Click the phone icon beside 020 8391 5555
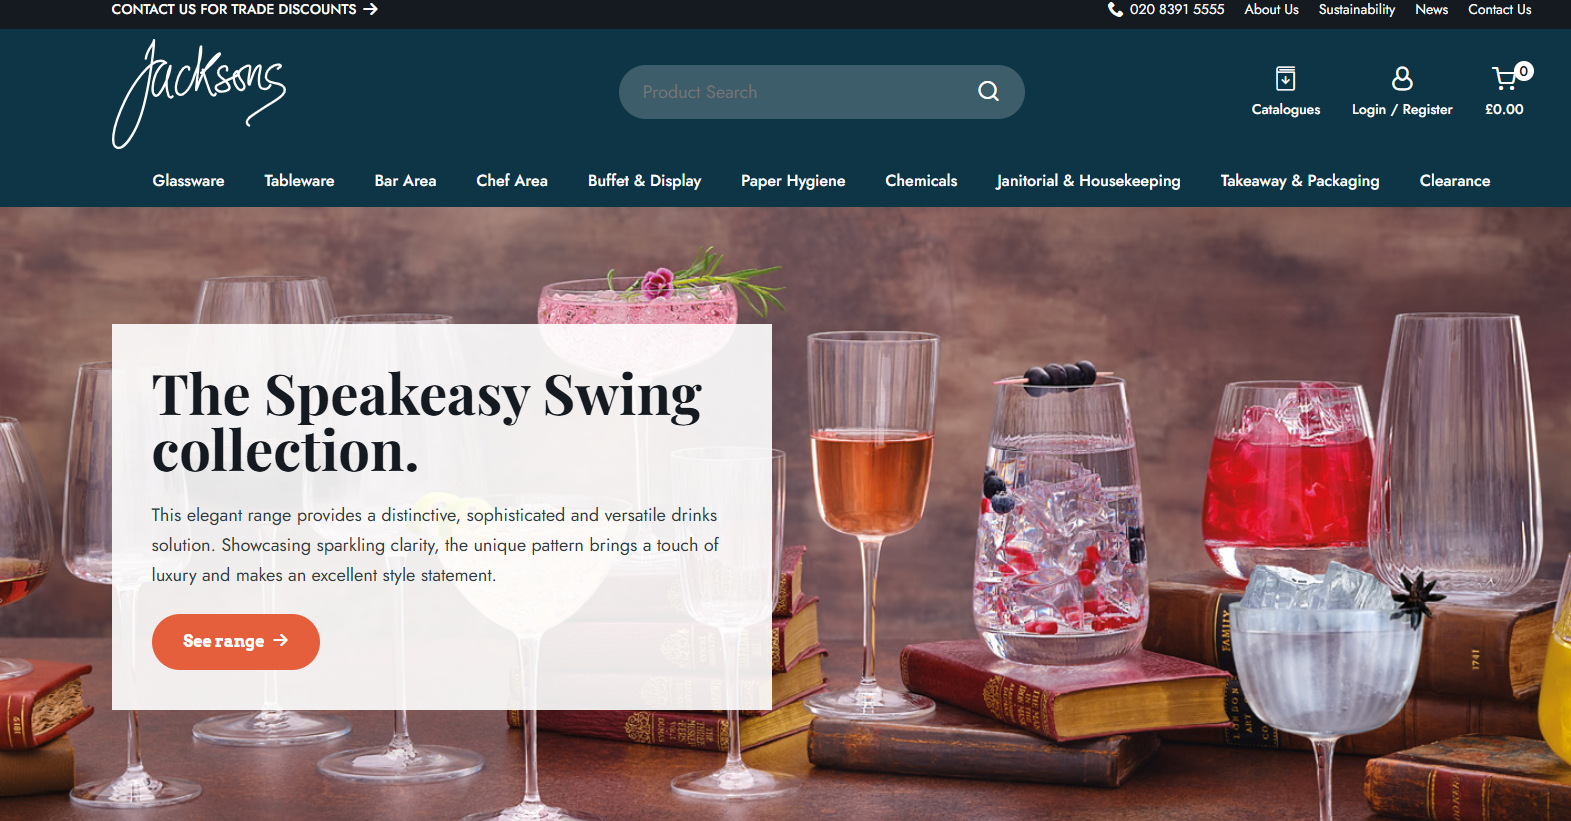This screenshot has height=821, width=1571. point(1115,9)
